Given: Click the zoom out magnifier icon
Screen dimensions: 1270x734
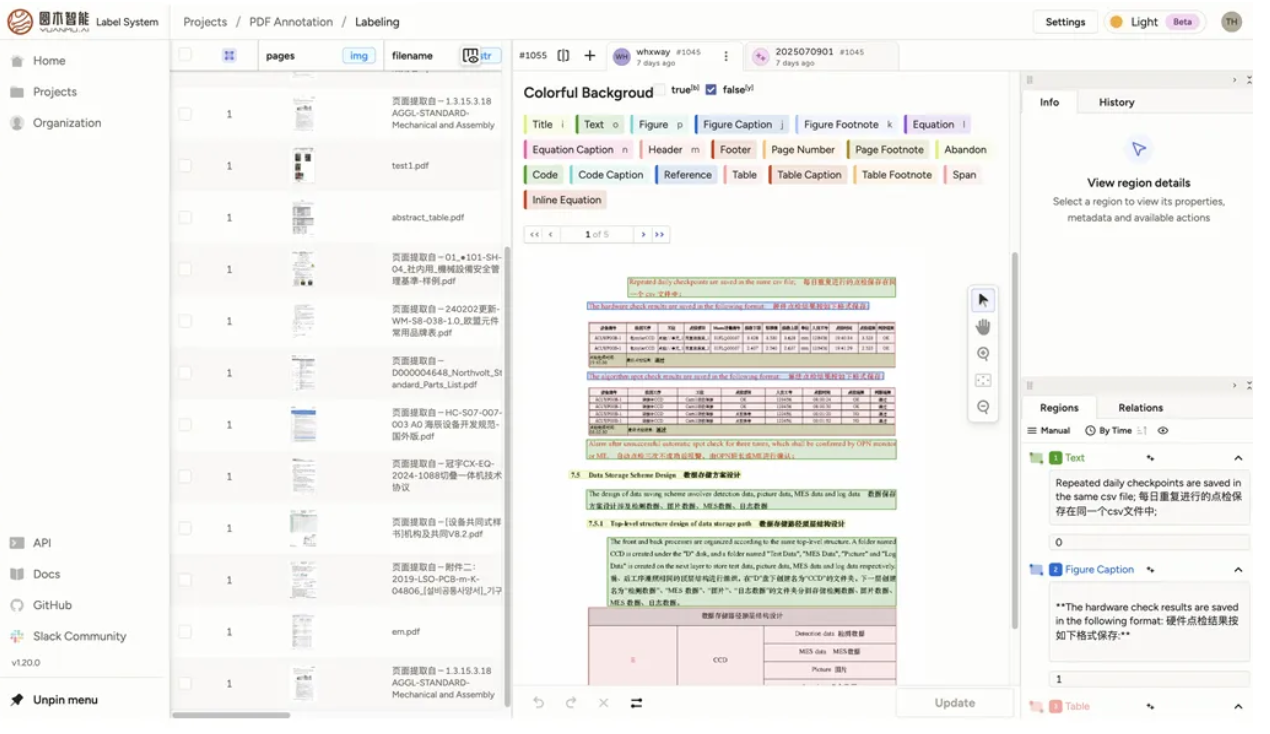Looking at the screenshot, I should (983, 407).
